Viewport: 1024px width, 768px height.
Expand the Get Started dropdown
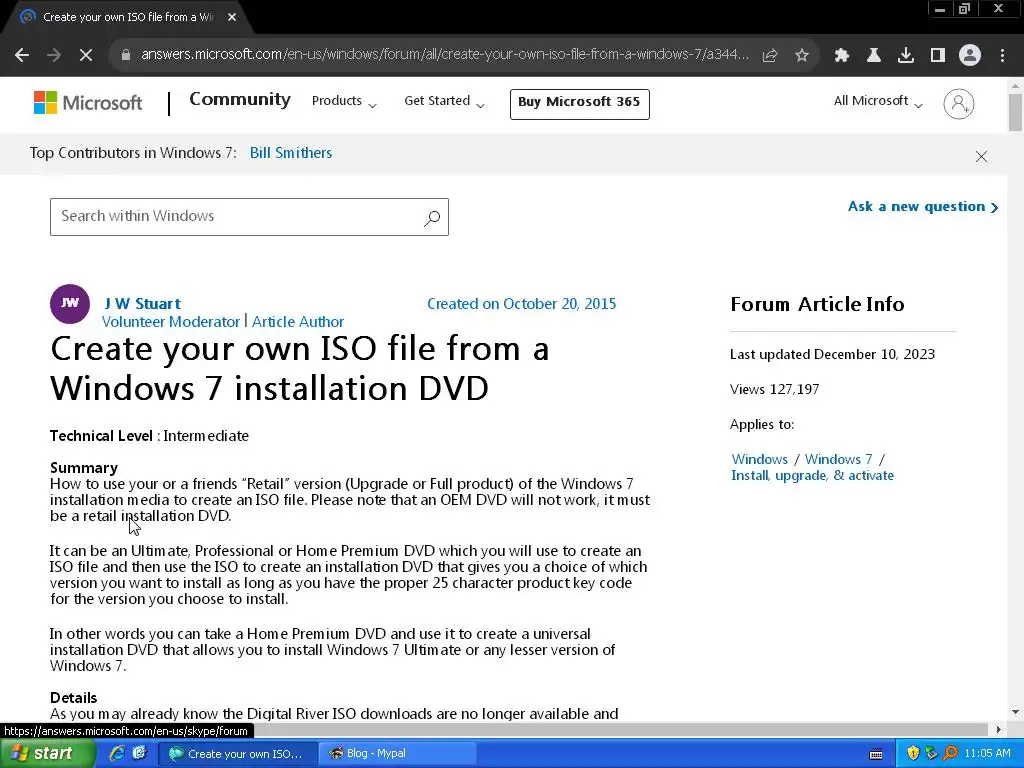[444, 101]
